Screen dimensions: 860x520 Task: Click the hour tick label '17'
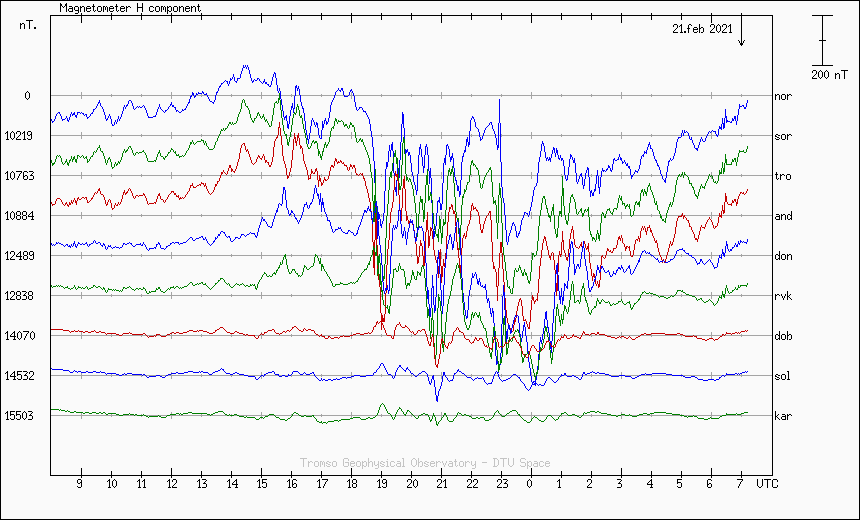[322, 484]
